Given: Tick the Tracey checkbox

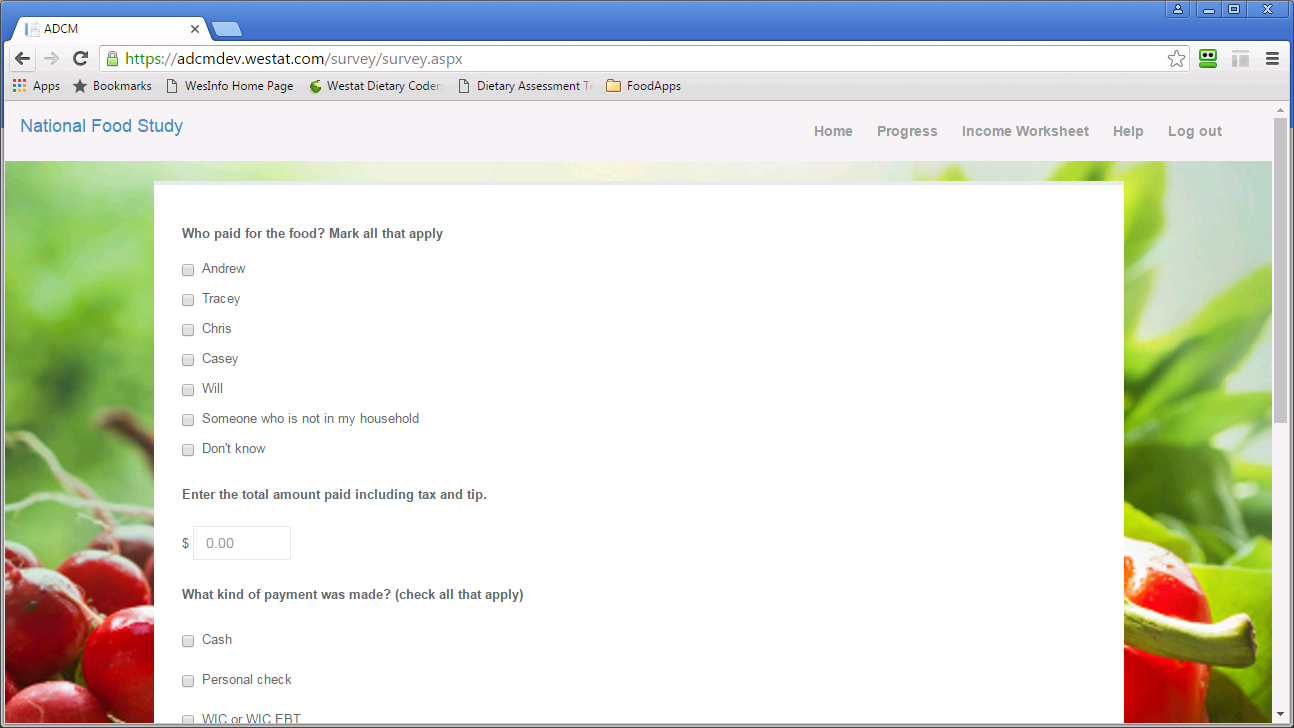Looking at the screenshot, I should pos(188,300).
